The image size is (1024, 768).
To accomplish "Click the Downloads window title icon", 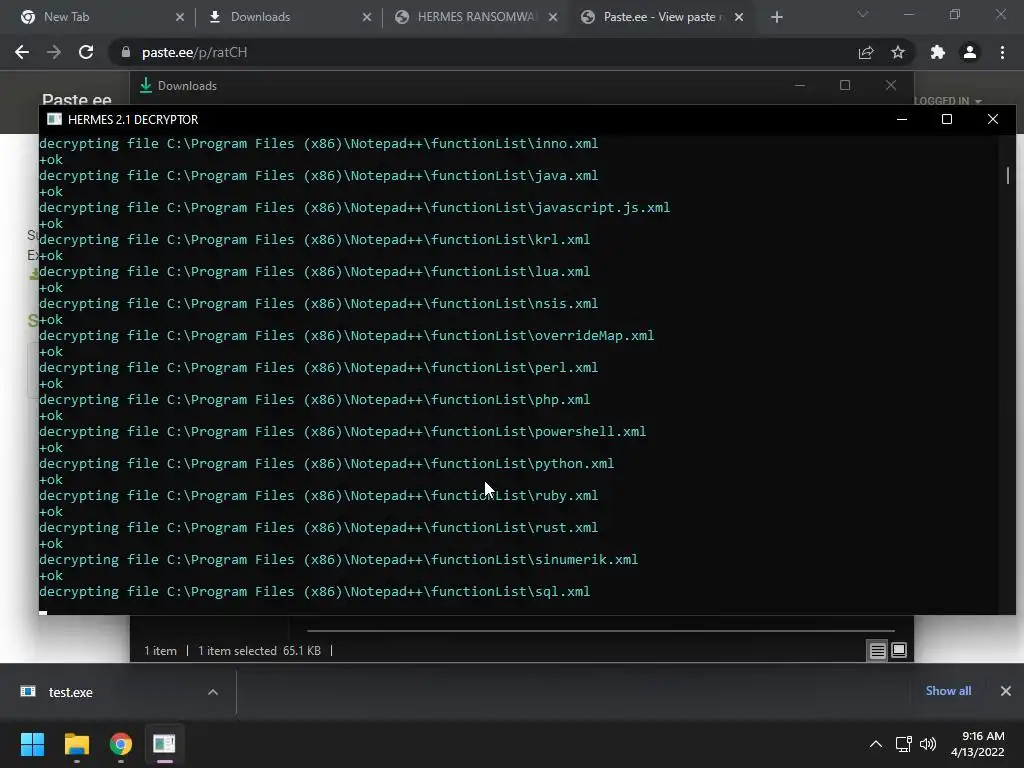I will coord(146,86).
